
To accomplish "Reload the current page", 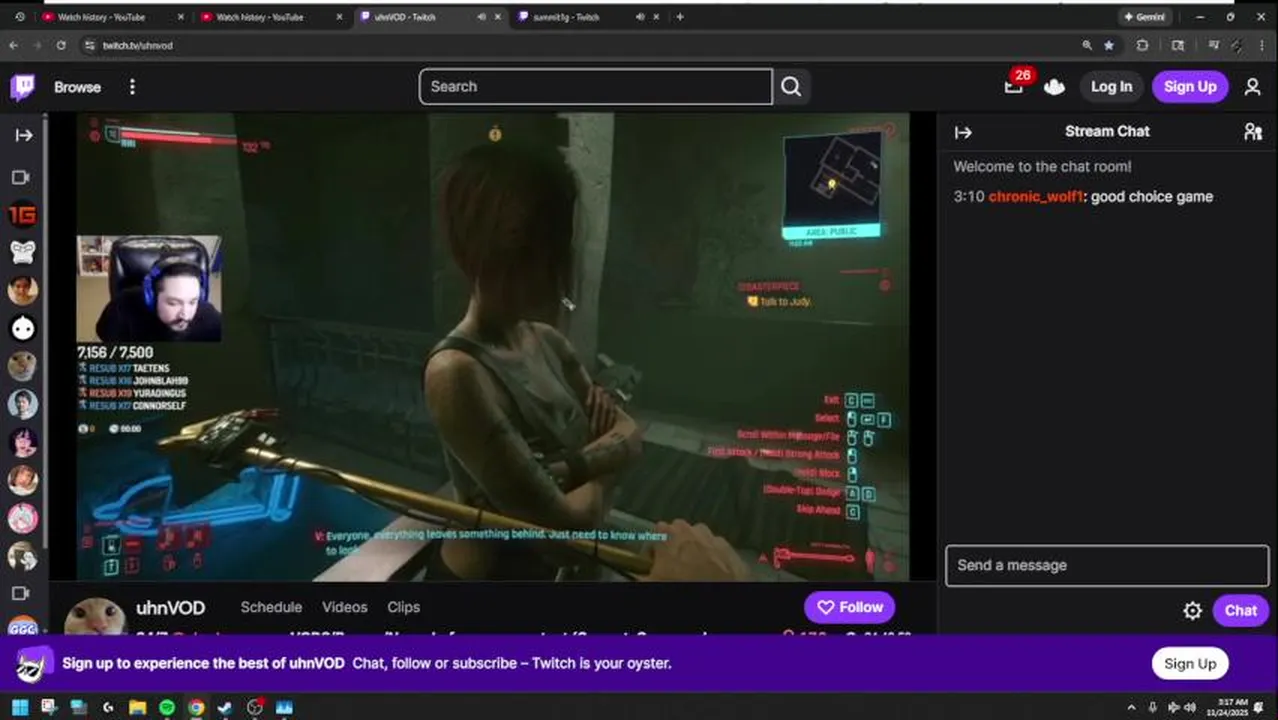I will point(61,45).
